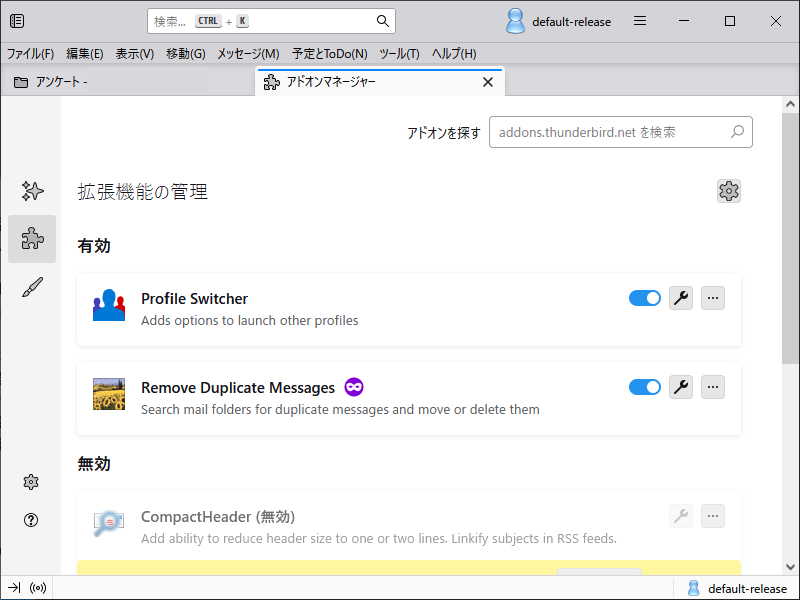This screenshot has height=600, width=800.
Task: Click 'Add ability to reduce header size' description
Action: click(x=379, y=538)
